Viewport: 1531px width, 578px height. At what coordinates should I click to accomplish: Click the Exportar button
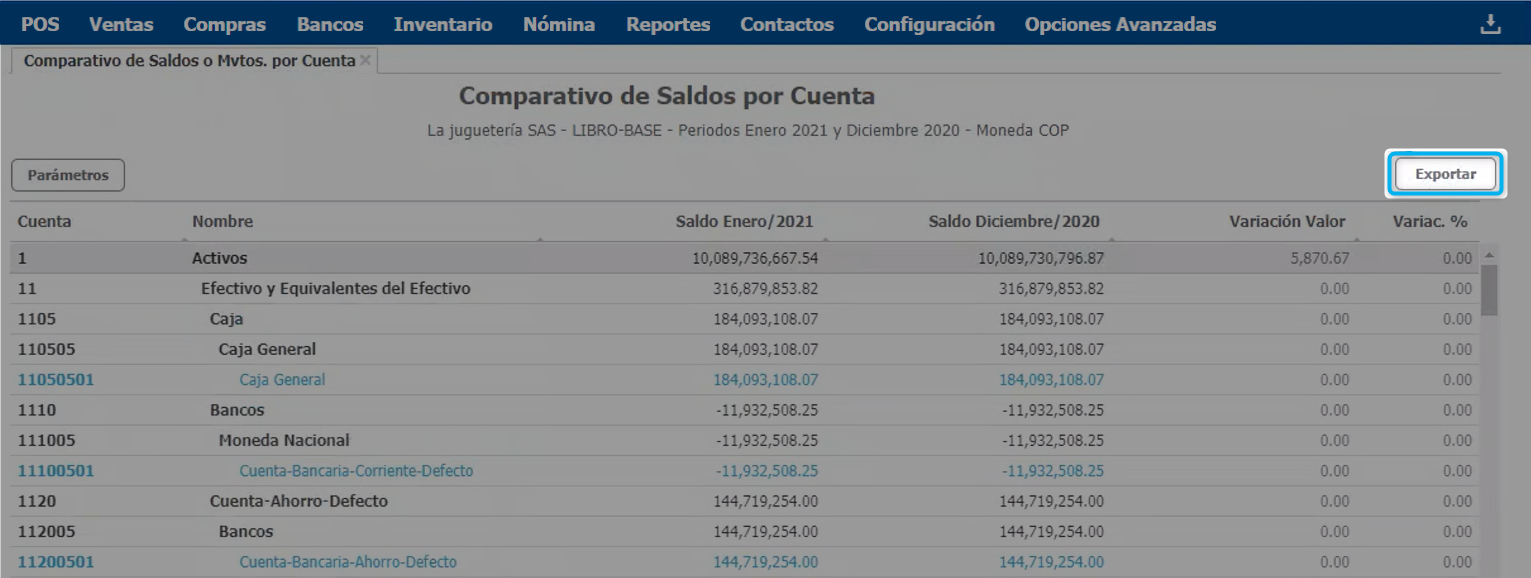1445,174
